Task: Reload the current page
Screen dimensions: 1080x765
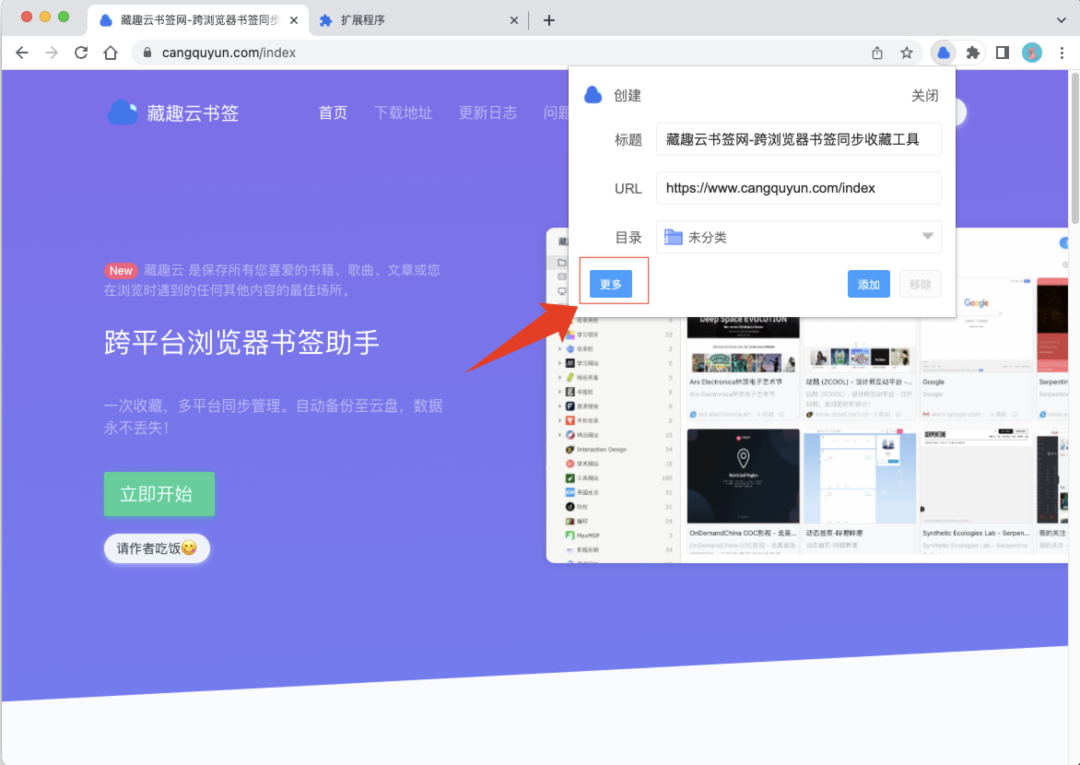Action: (81, 52)
